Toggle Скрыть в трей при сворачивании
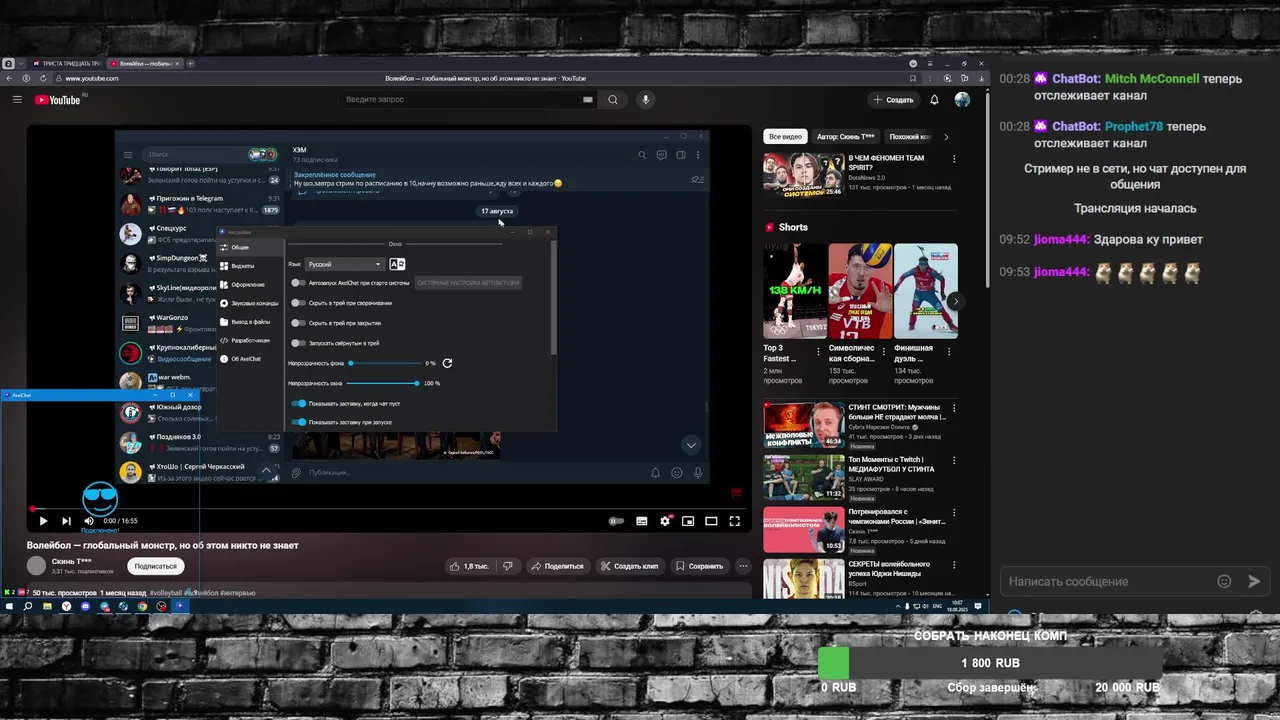Viewport: 1280px width, 720px height. 298,303
